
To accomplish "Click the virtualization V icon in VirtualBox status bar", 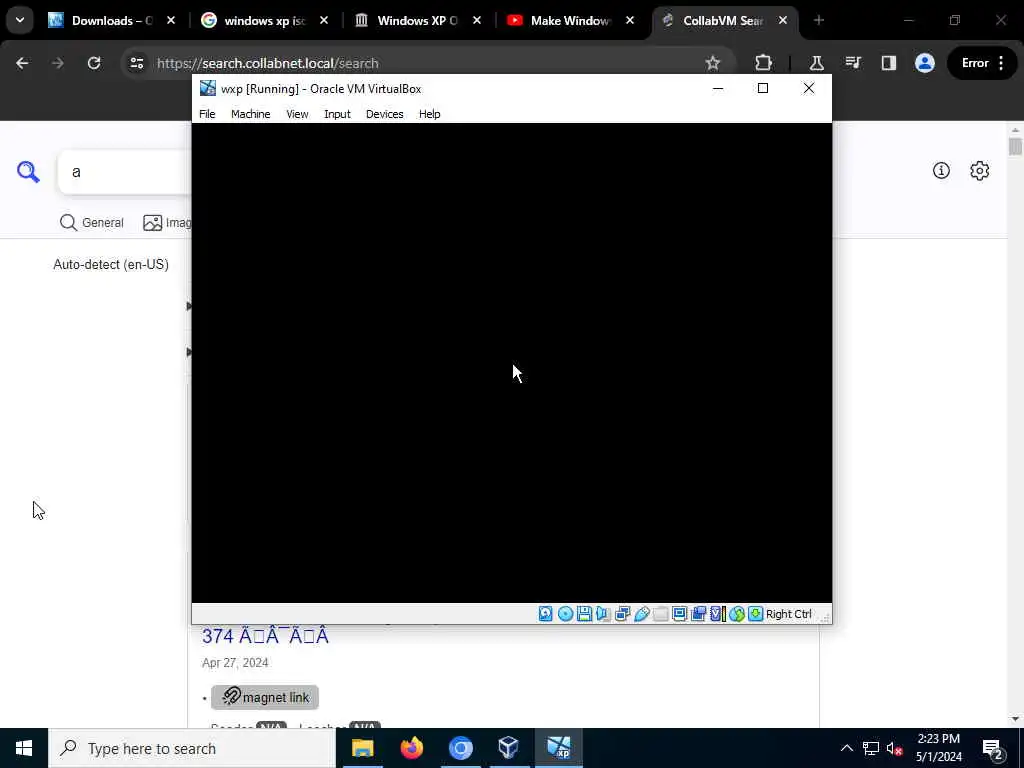I will click(x=717, y=614).
